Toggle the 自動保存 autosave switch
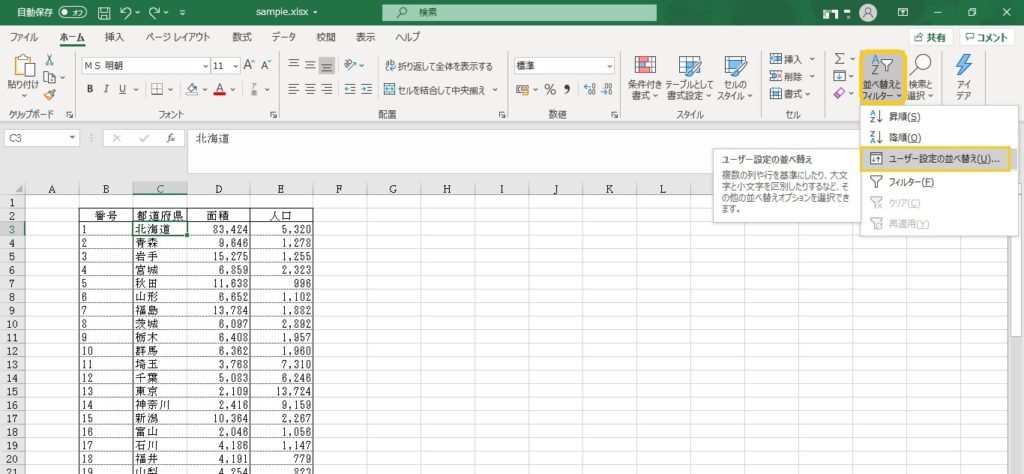Screen dimensions: 1024x474 [72, 12]
